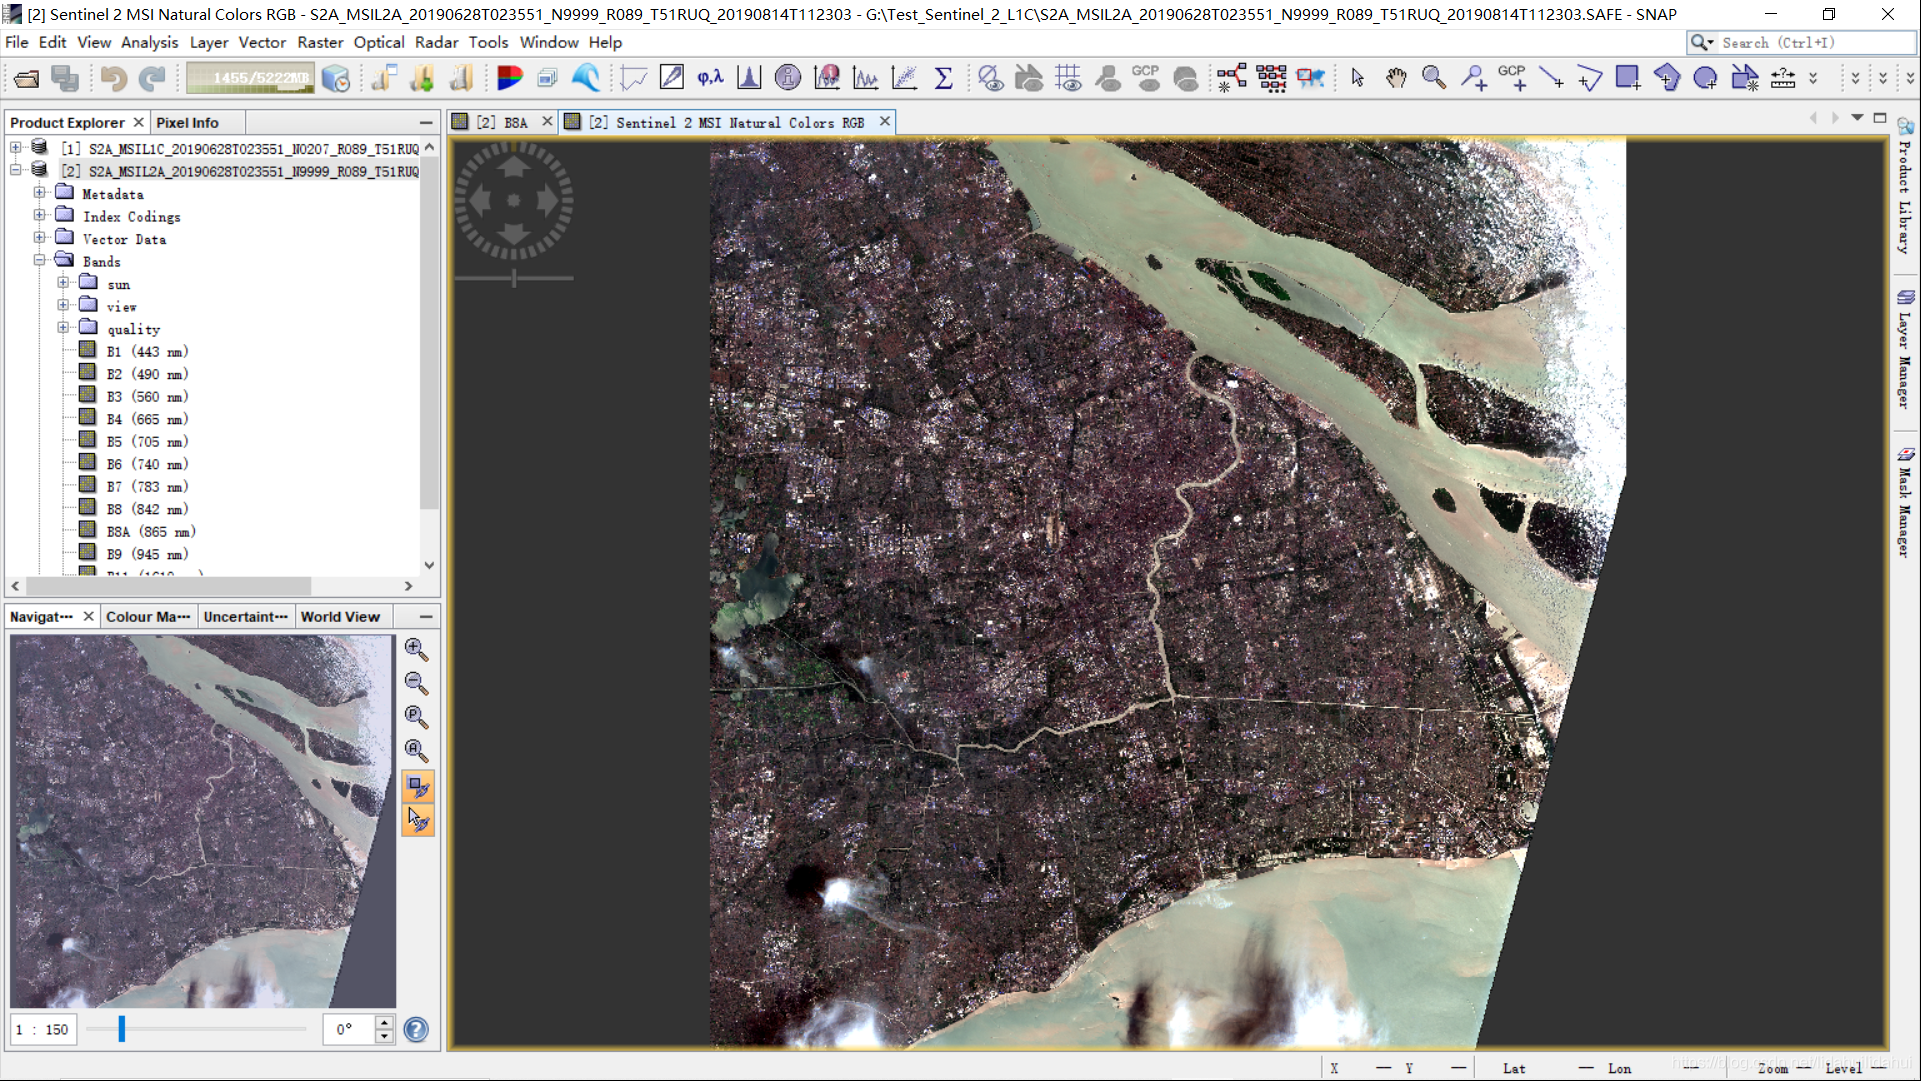
Task: Select the Draw rectangle tool
Action: tap(1628, 78)
